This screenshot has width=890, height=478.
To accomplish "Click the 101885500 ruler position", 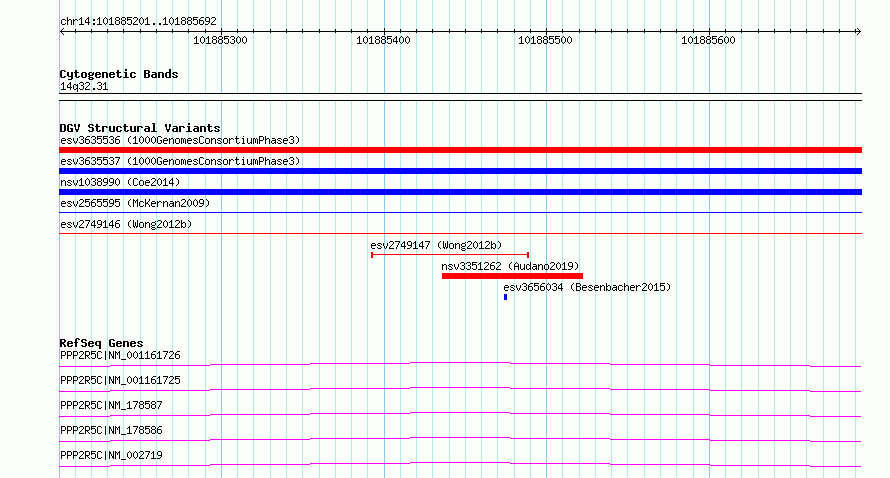I will click(x=545, y=40).
